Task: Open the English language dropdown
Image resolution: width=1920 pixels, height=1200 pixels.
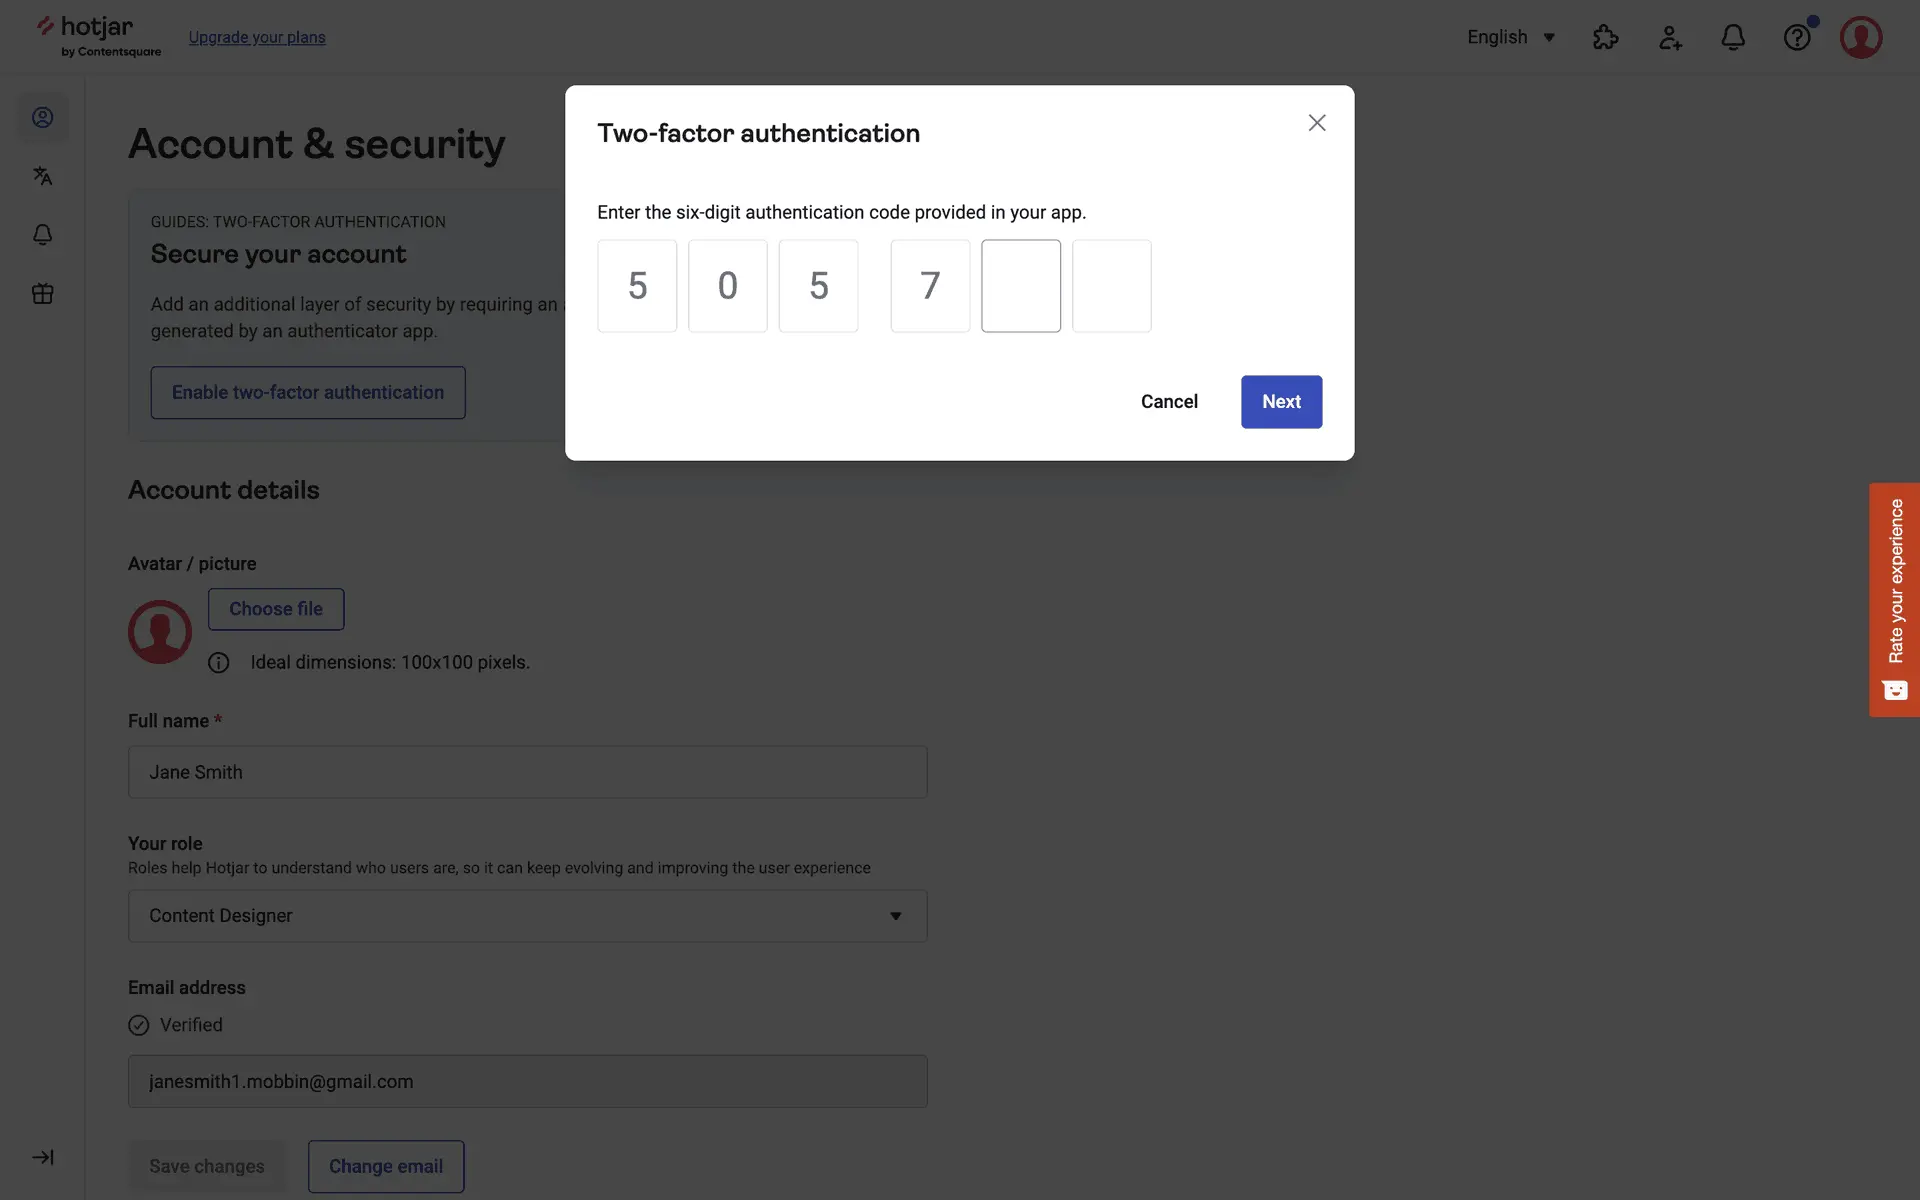Action: (x=1511, y=38)
